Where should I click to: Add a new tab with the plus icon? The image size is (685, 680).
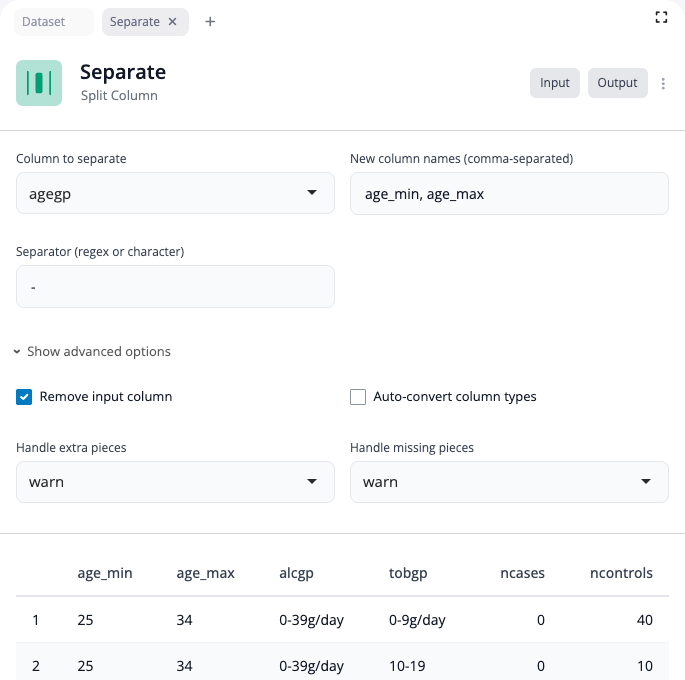click(x=210, y=22)
